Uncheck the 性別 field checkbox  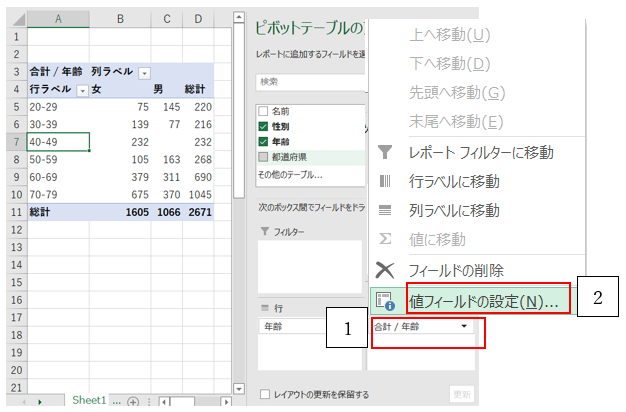click(263, 126)
